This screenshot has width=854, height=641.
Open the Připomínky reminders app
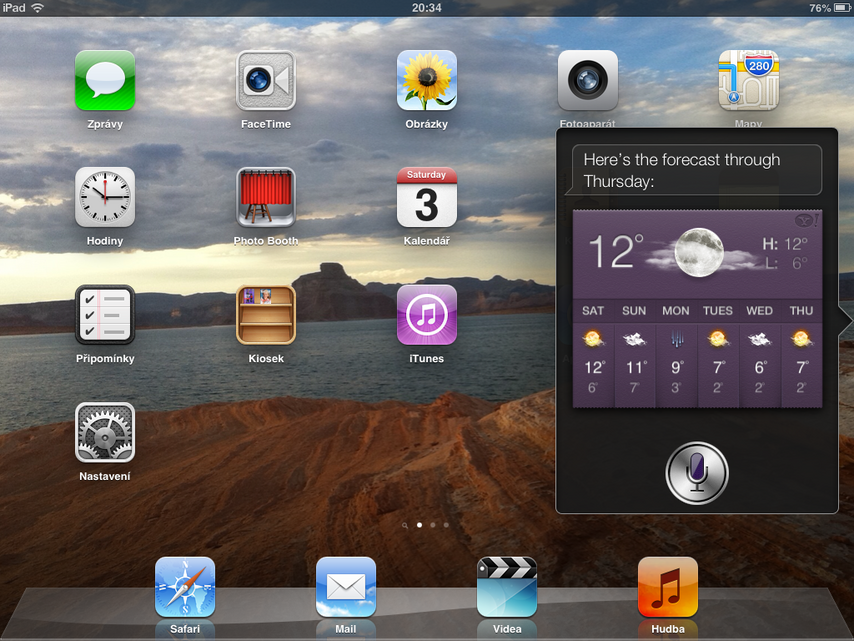(x=105, y=314)
